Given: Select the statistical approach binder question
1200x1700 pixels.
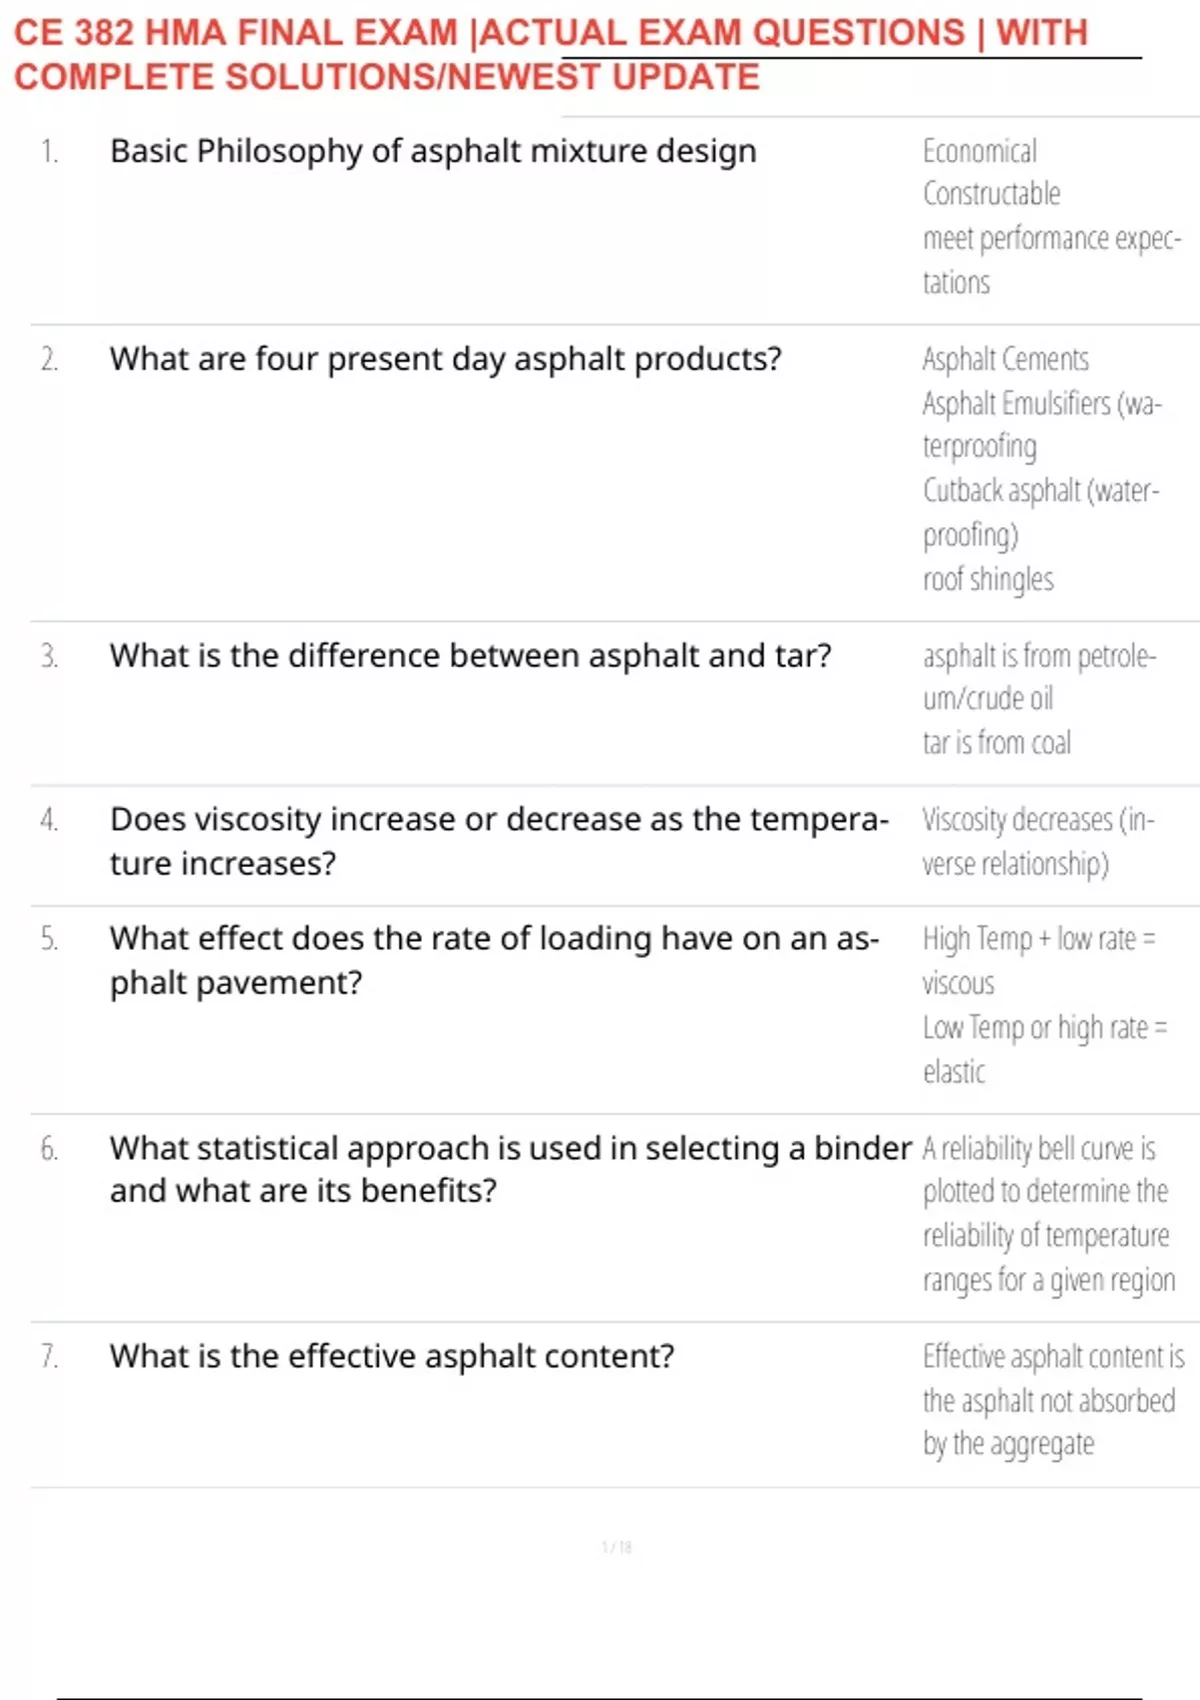Looking at the screenshot, I should pyautogui.click(x=511, y=1169).
